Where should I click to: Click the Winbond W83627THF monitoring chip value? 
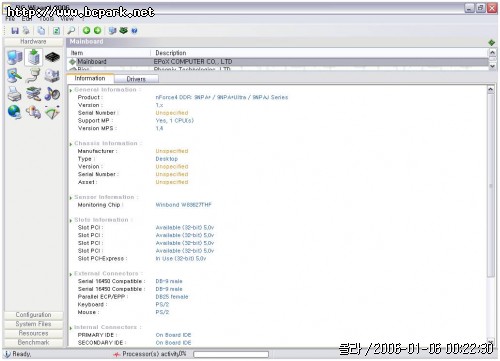coord(183,205)
